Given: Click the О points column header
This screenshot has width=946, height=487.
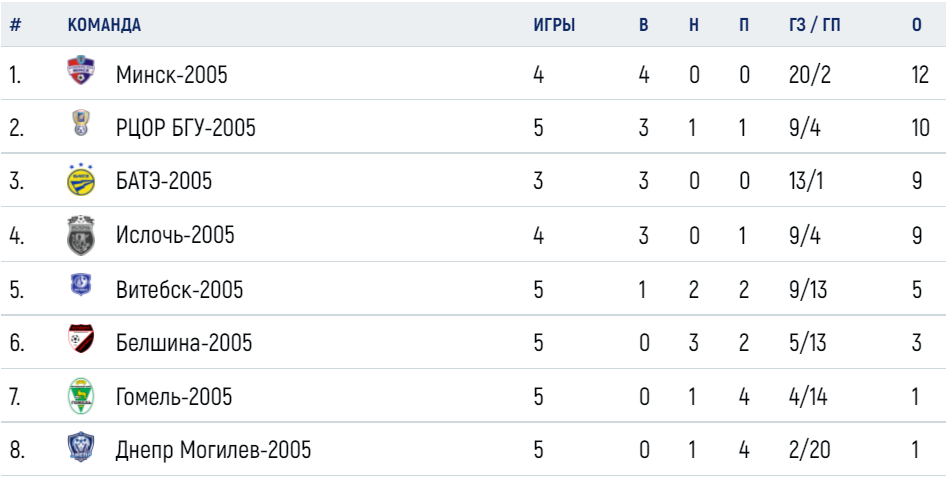Looking at the screenshot, I should coord(917,25).
